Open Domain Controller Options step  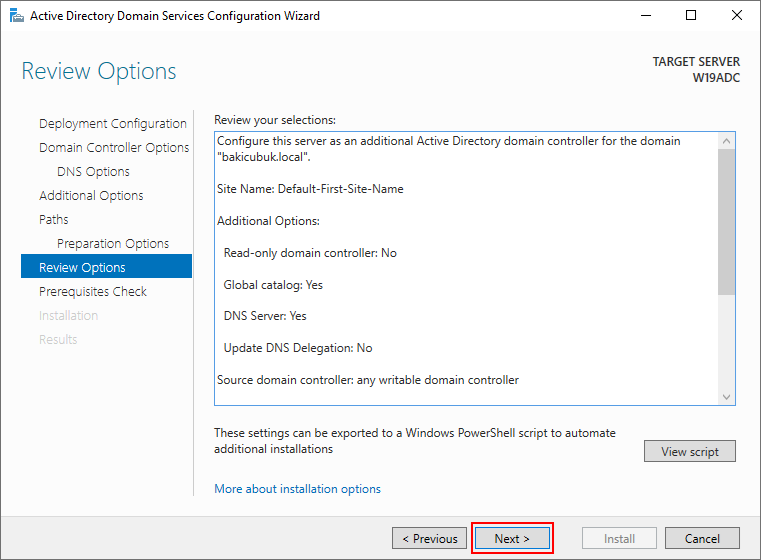[114, 148]
